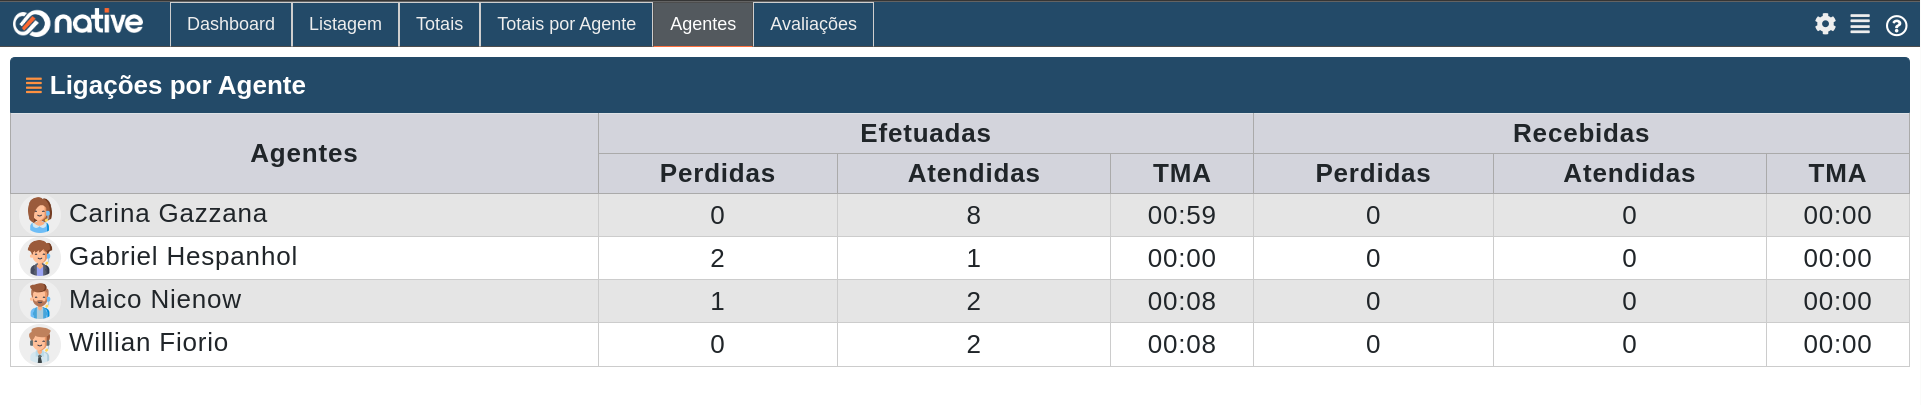Open the list menu icon
Screen dimensions: 1921x405
[1860, 24]
